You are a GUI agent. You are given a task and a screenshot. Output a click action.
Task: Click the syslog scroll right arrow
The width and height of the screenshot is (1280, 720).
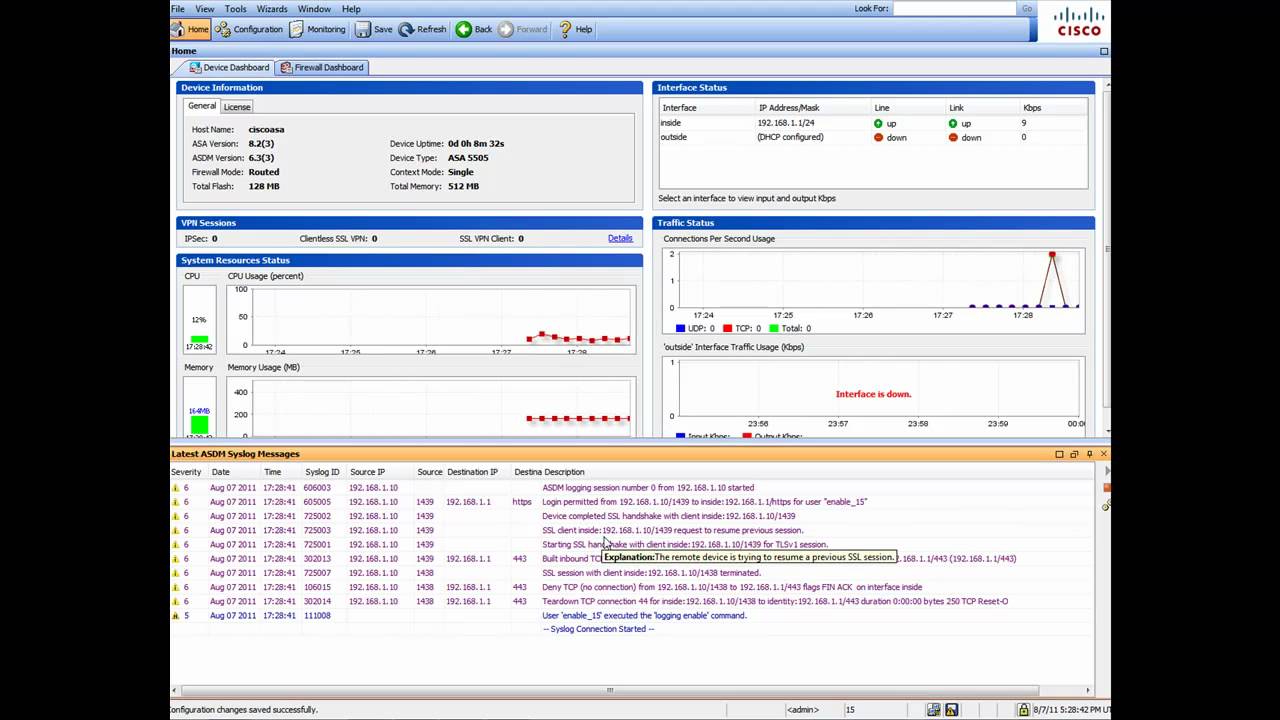point(1089,690)
